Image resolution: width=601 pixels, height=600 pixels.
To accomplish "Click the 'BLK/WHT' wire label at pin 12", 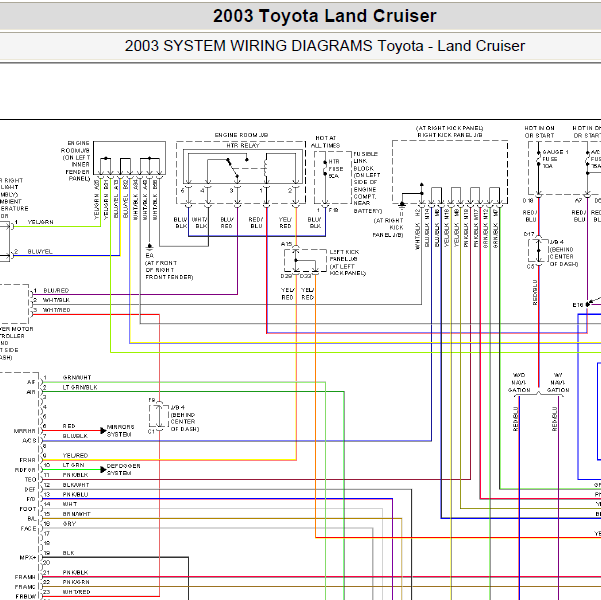I will click(x=76, y=485).
